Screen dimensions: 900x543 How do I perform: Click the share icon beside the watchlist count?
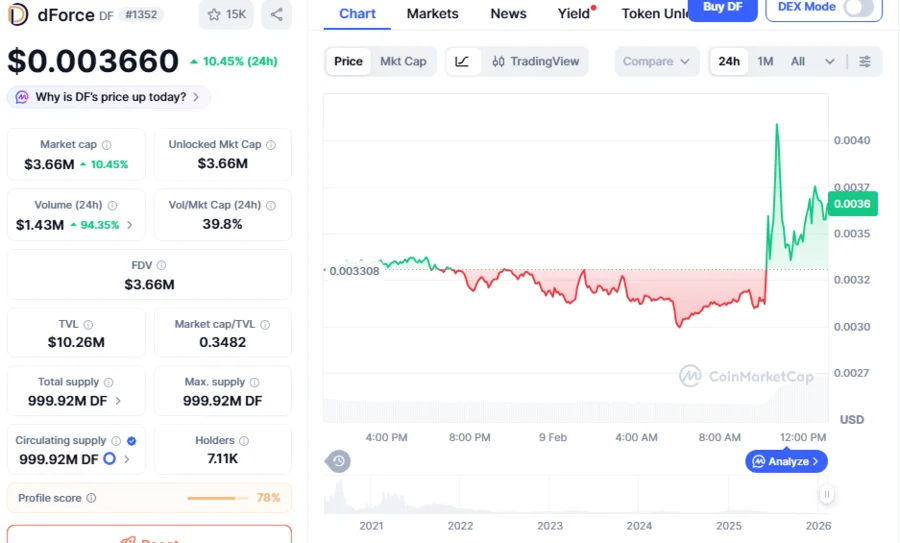coord(276,14)
